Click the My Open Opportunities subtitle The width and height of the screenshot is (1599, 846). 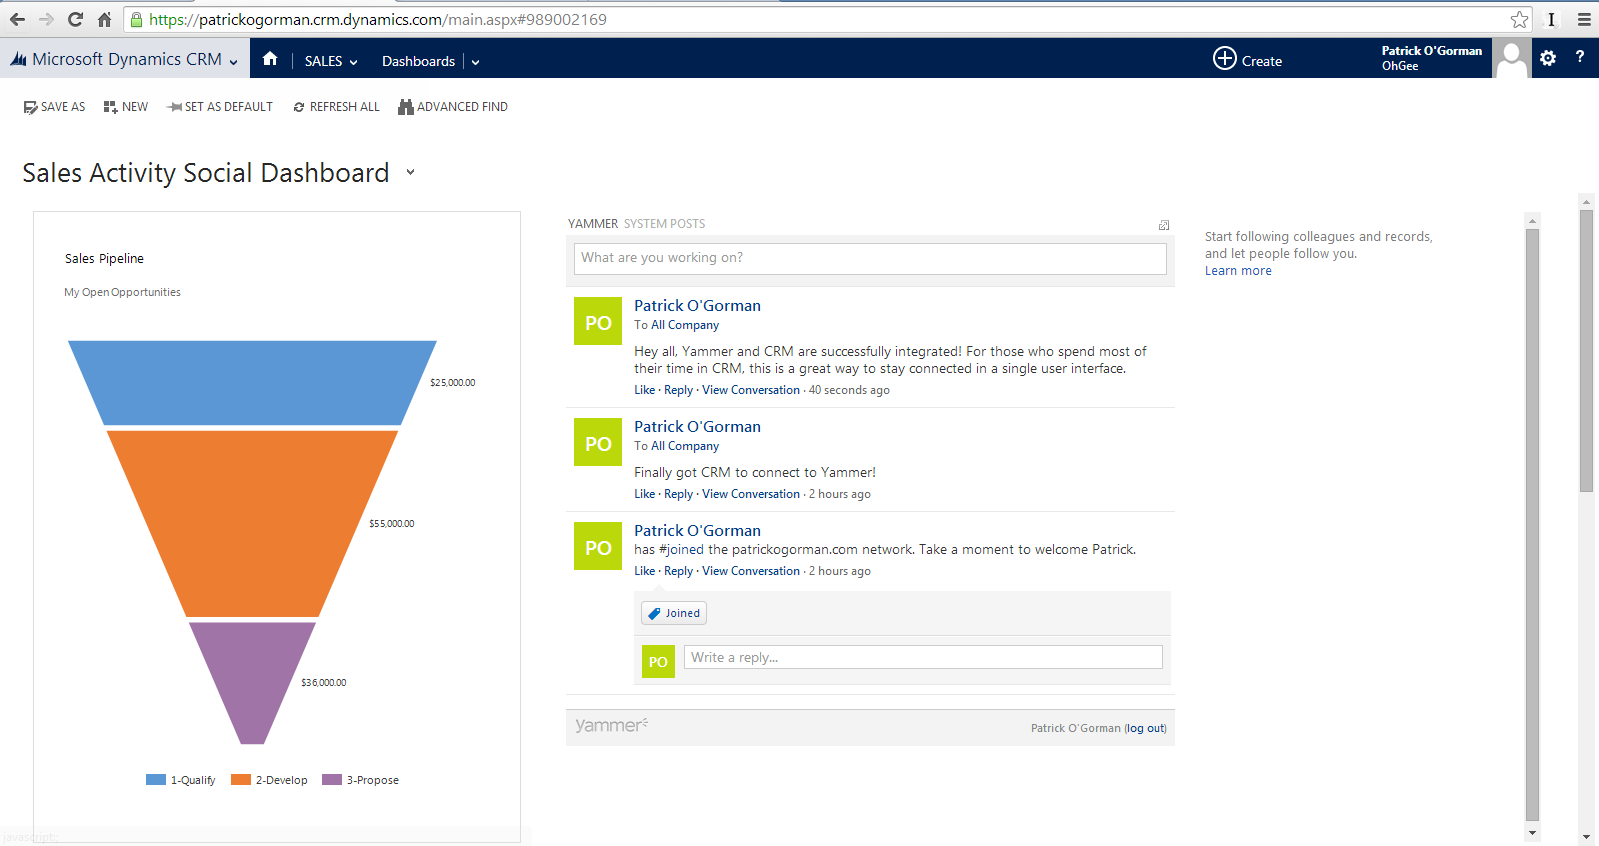pos(122,292)
